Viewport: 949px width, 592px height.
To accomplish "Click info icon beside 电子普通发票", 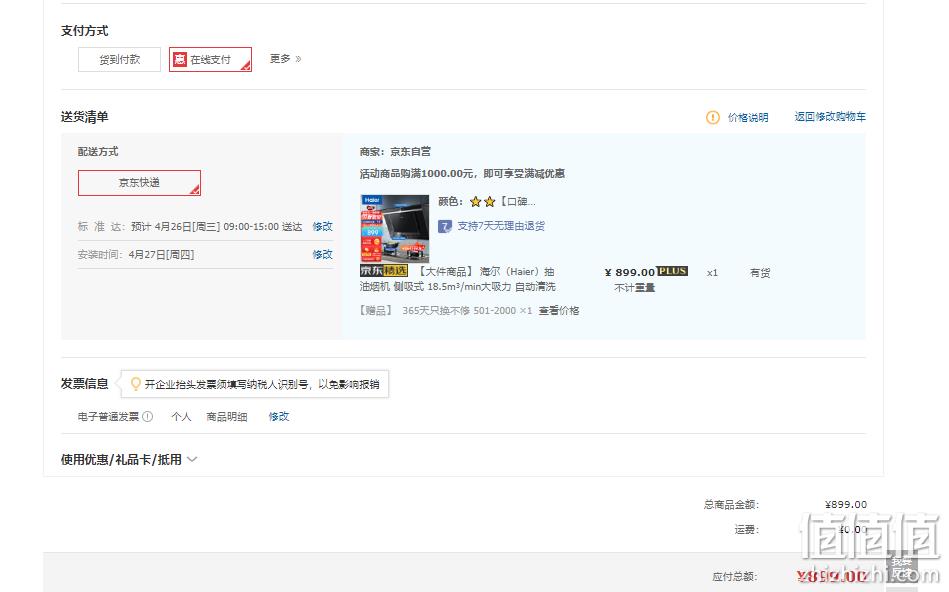I will pyautogui.click(x=148, y=416).
